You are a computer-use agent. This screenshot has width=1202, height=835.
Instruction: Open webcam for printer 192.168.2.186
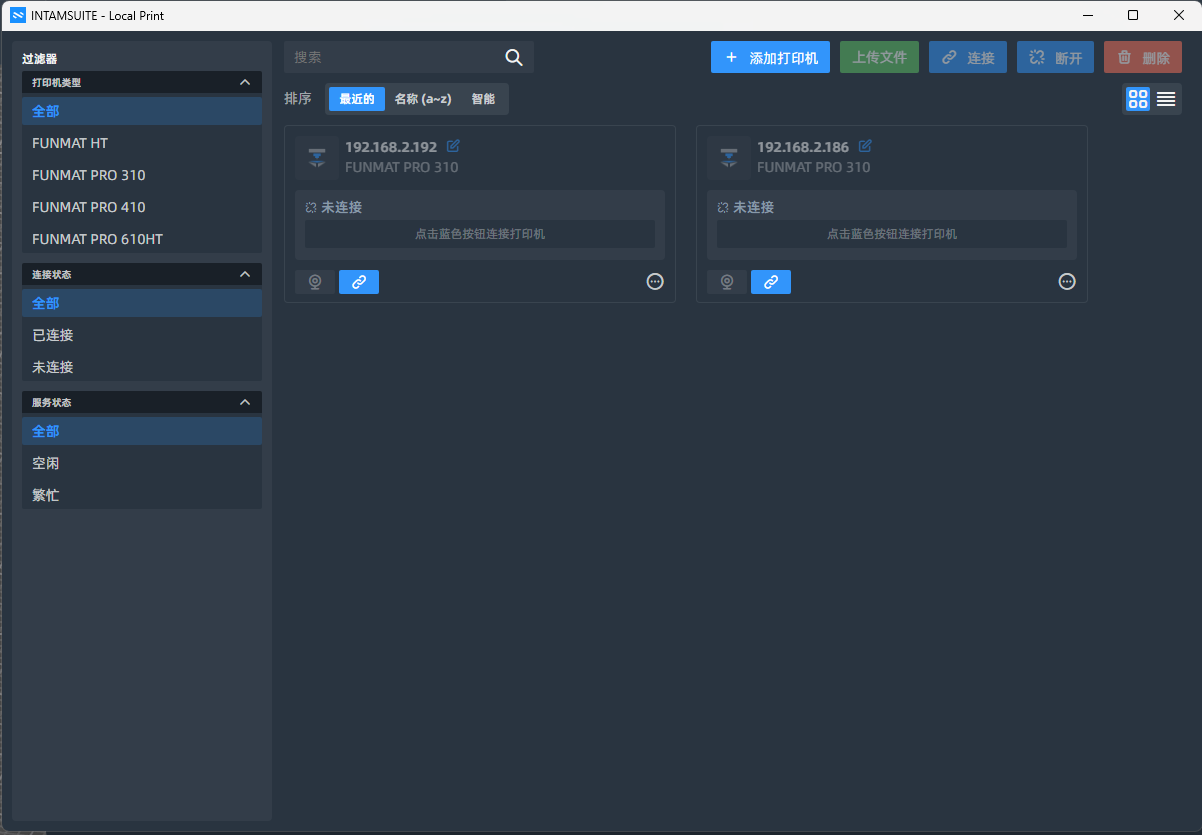(x=727, y=282)
